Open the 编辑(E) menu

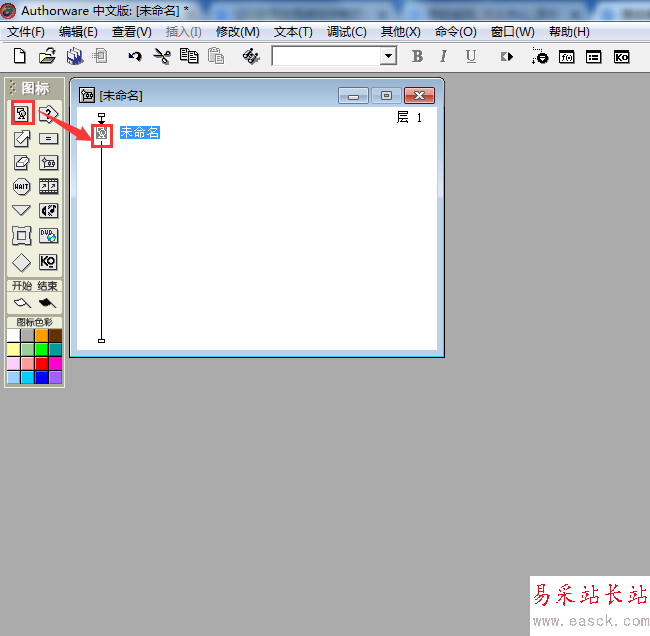tap(78, 32)
